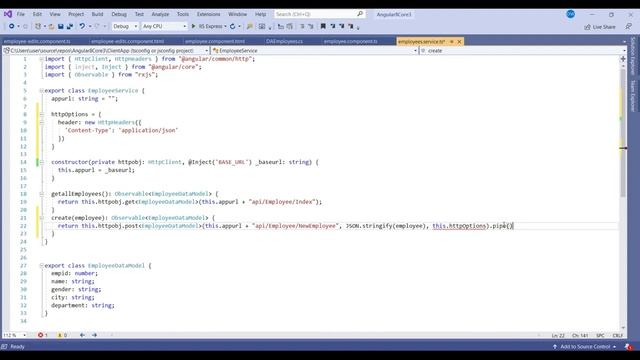Open the user account avatar
This screenshot has height=360, width=640.
coord(571,14)
